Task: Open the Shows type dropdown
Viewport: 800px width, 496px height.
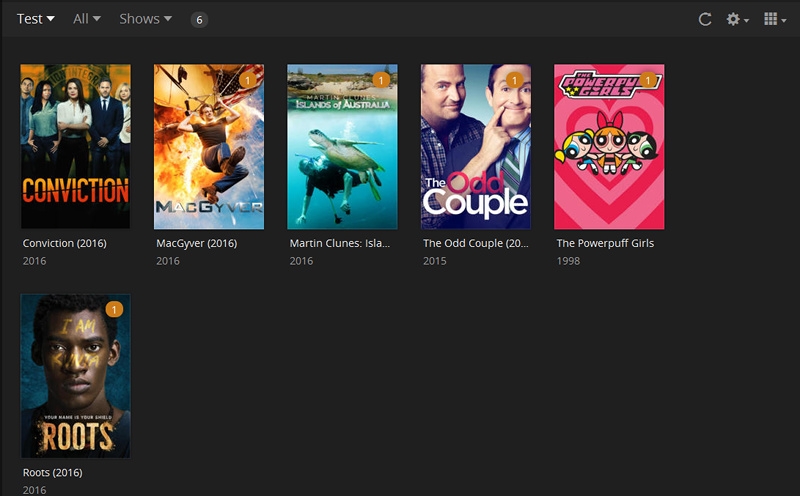Action: [145, 19]
